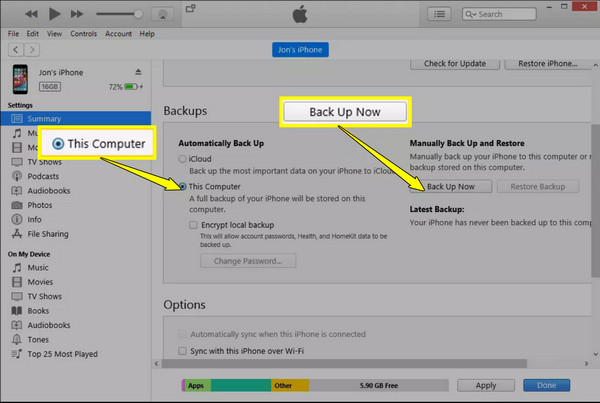Screen dimensions: 600x403
Task: Open the Controls menu
Action: click(83, 34)
